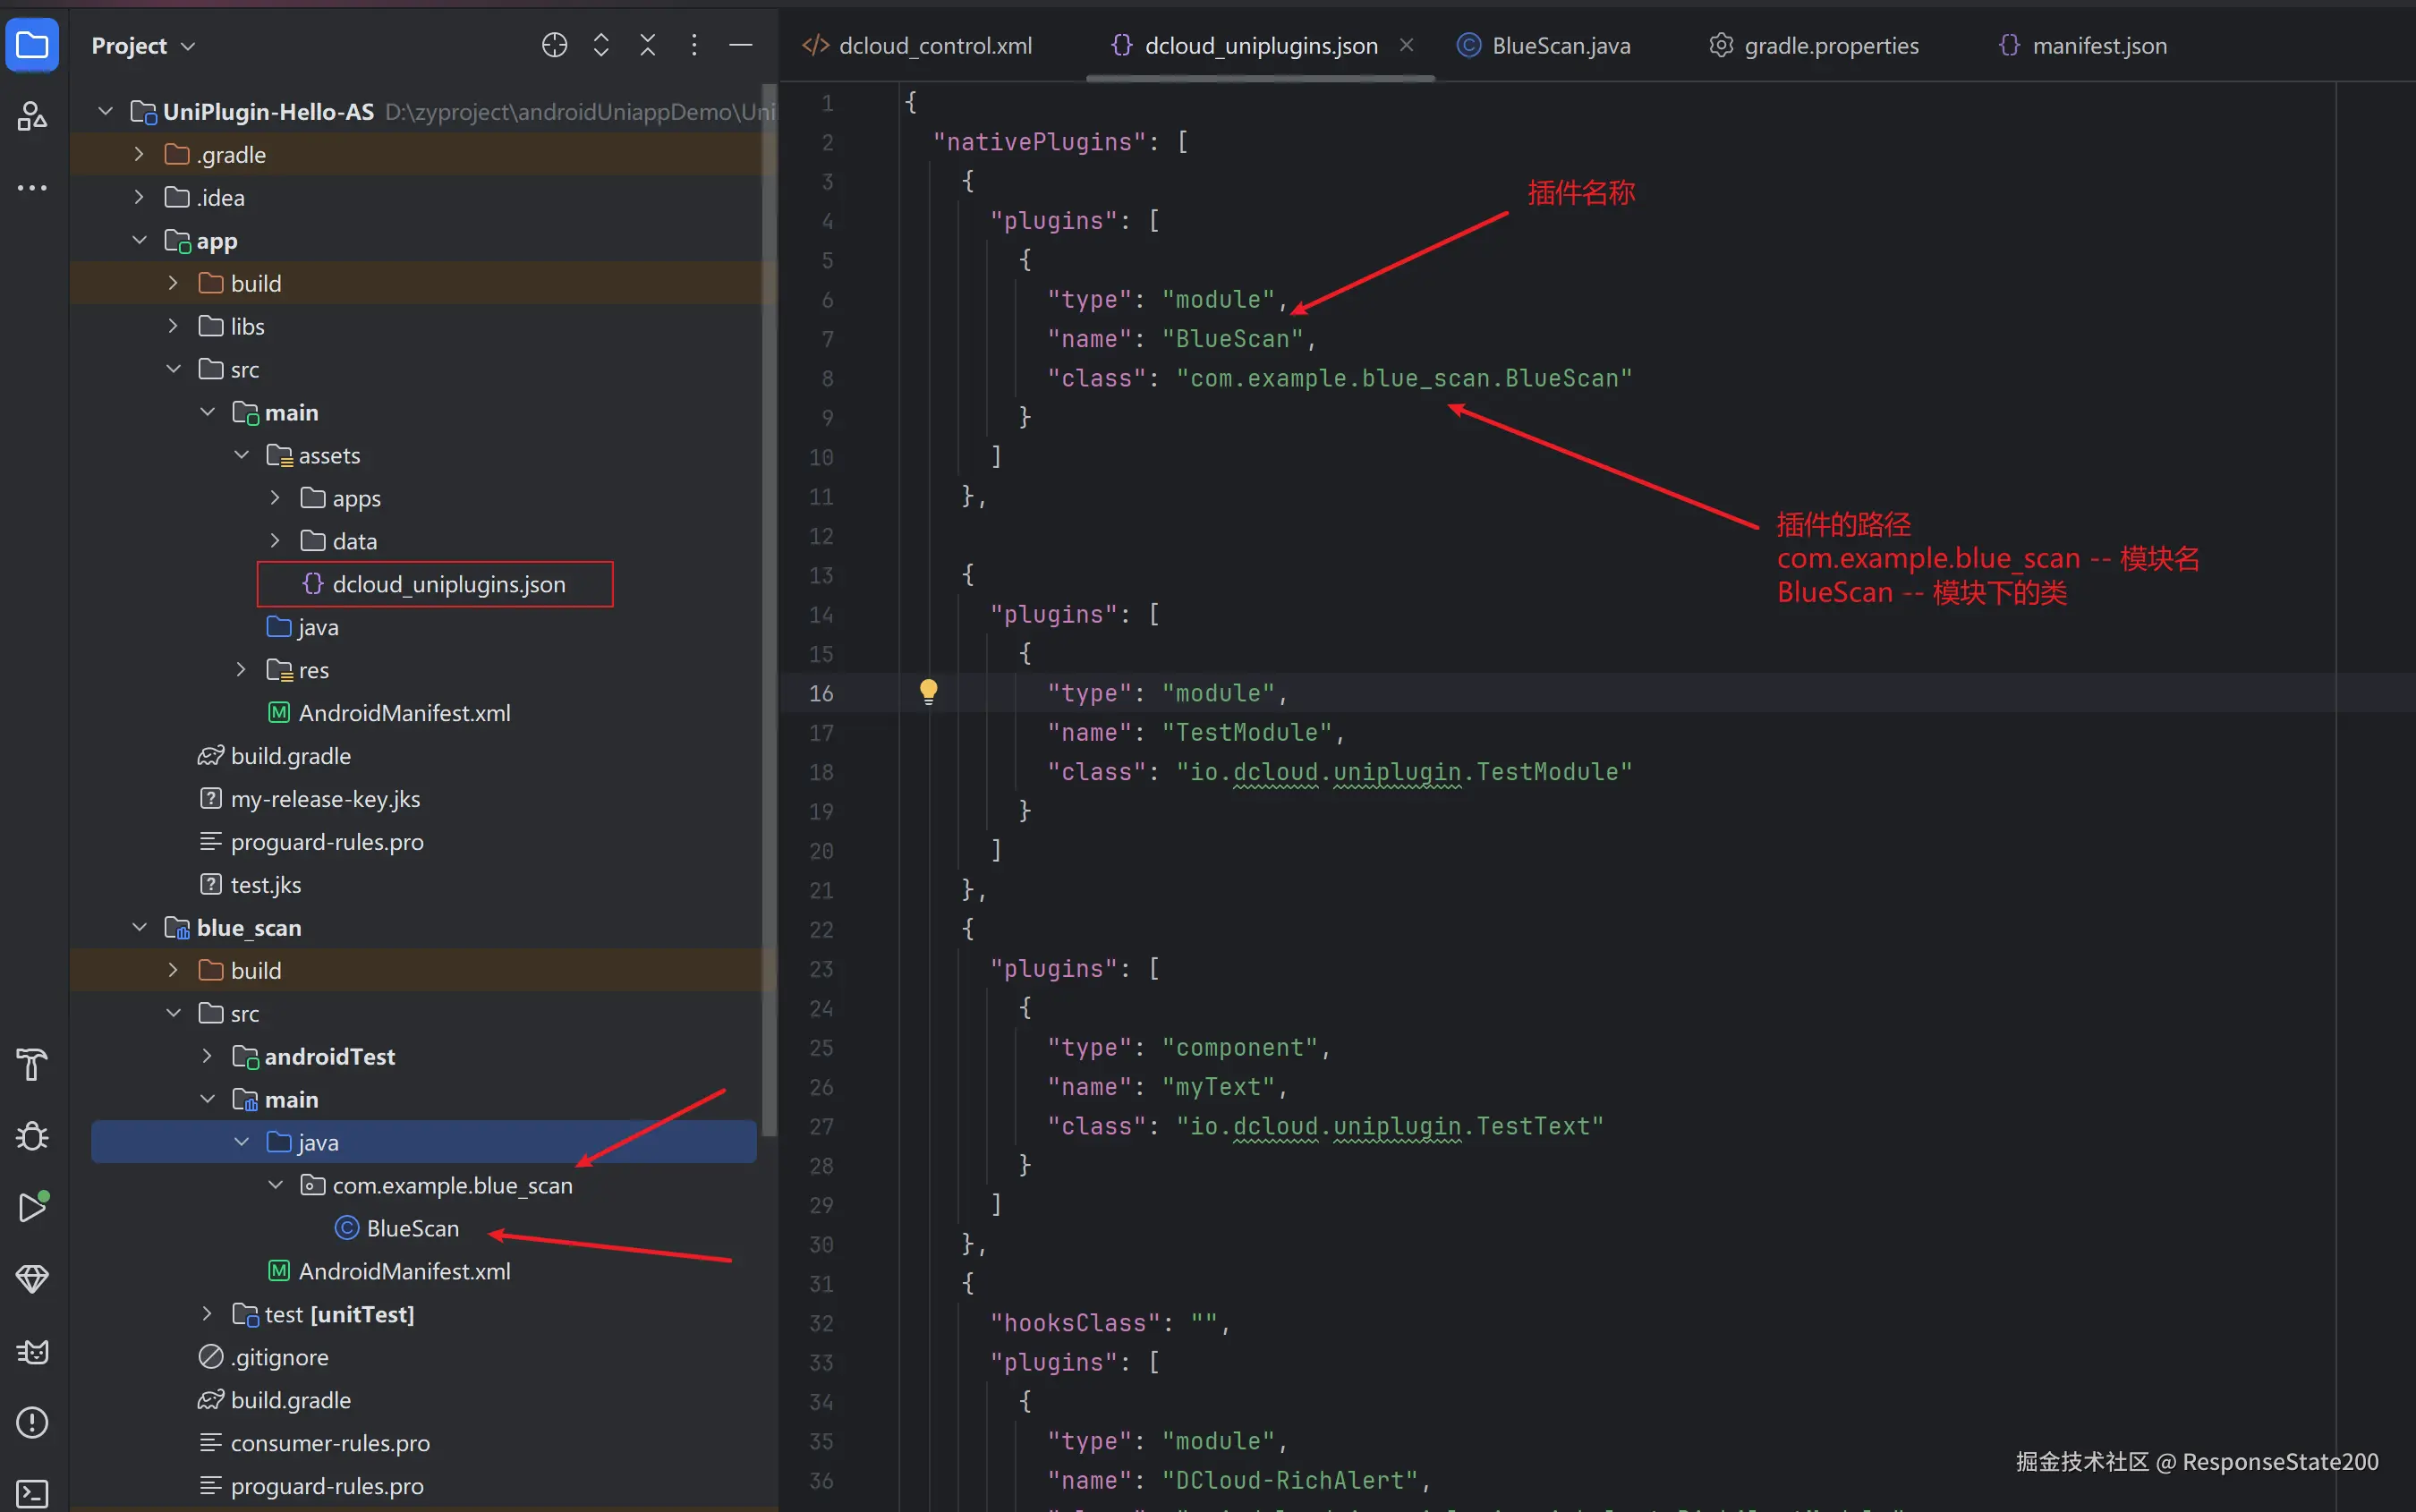
Task: Click Collapse All icon in Project panel
Action: 647,45
